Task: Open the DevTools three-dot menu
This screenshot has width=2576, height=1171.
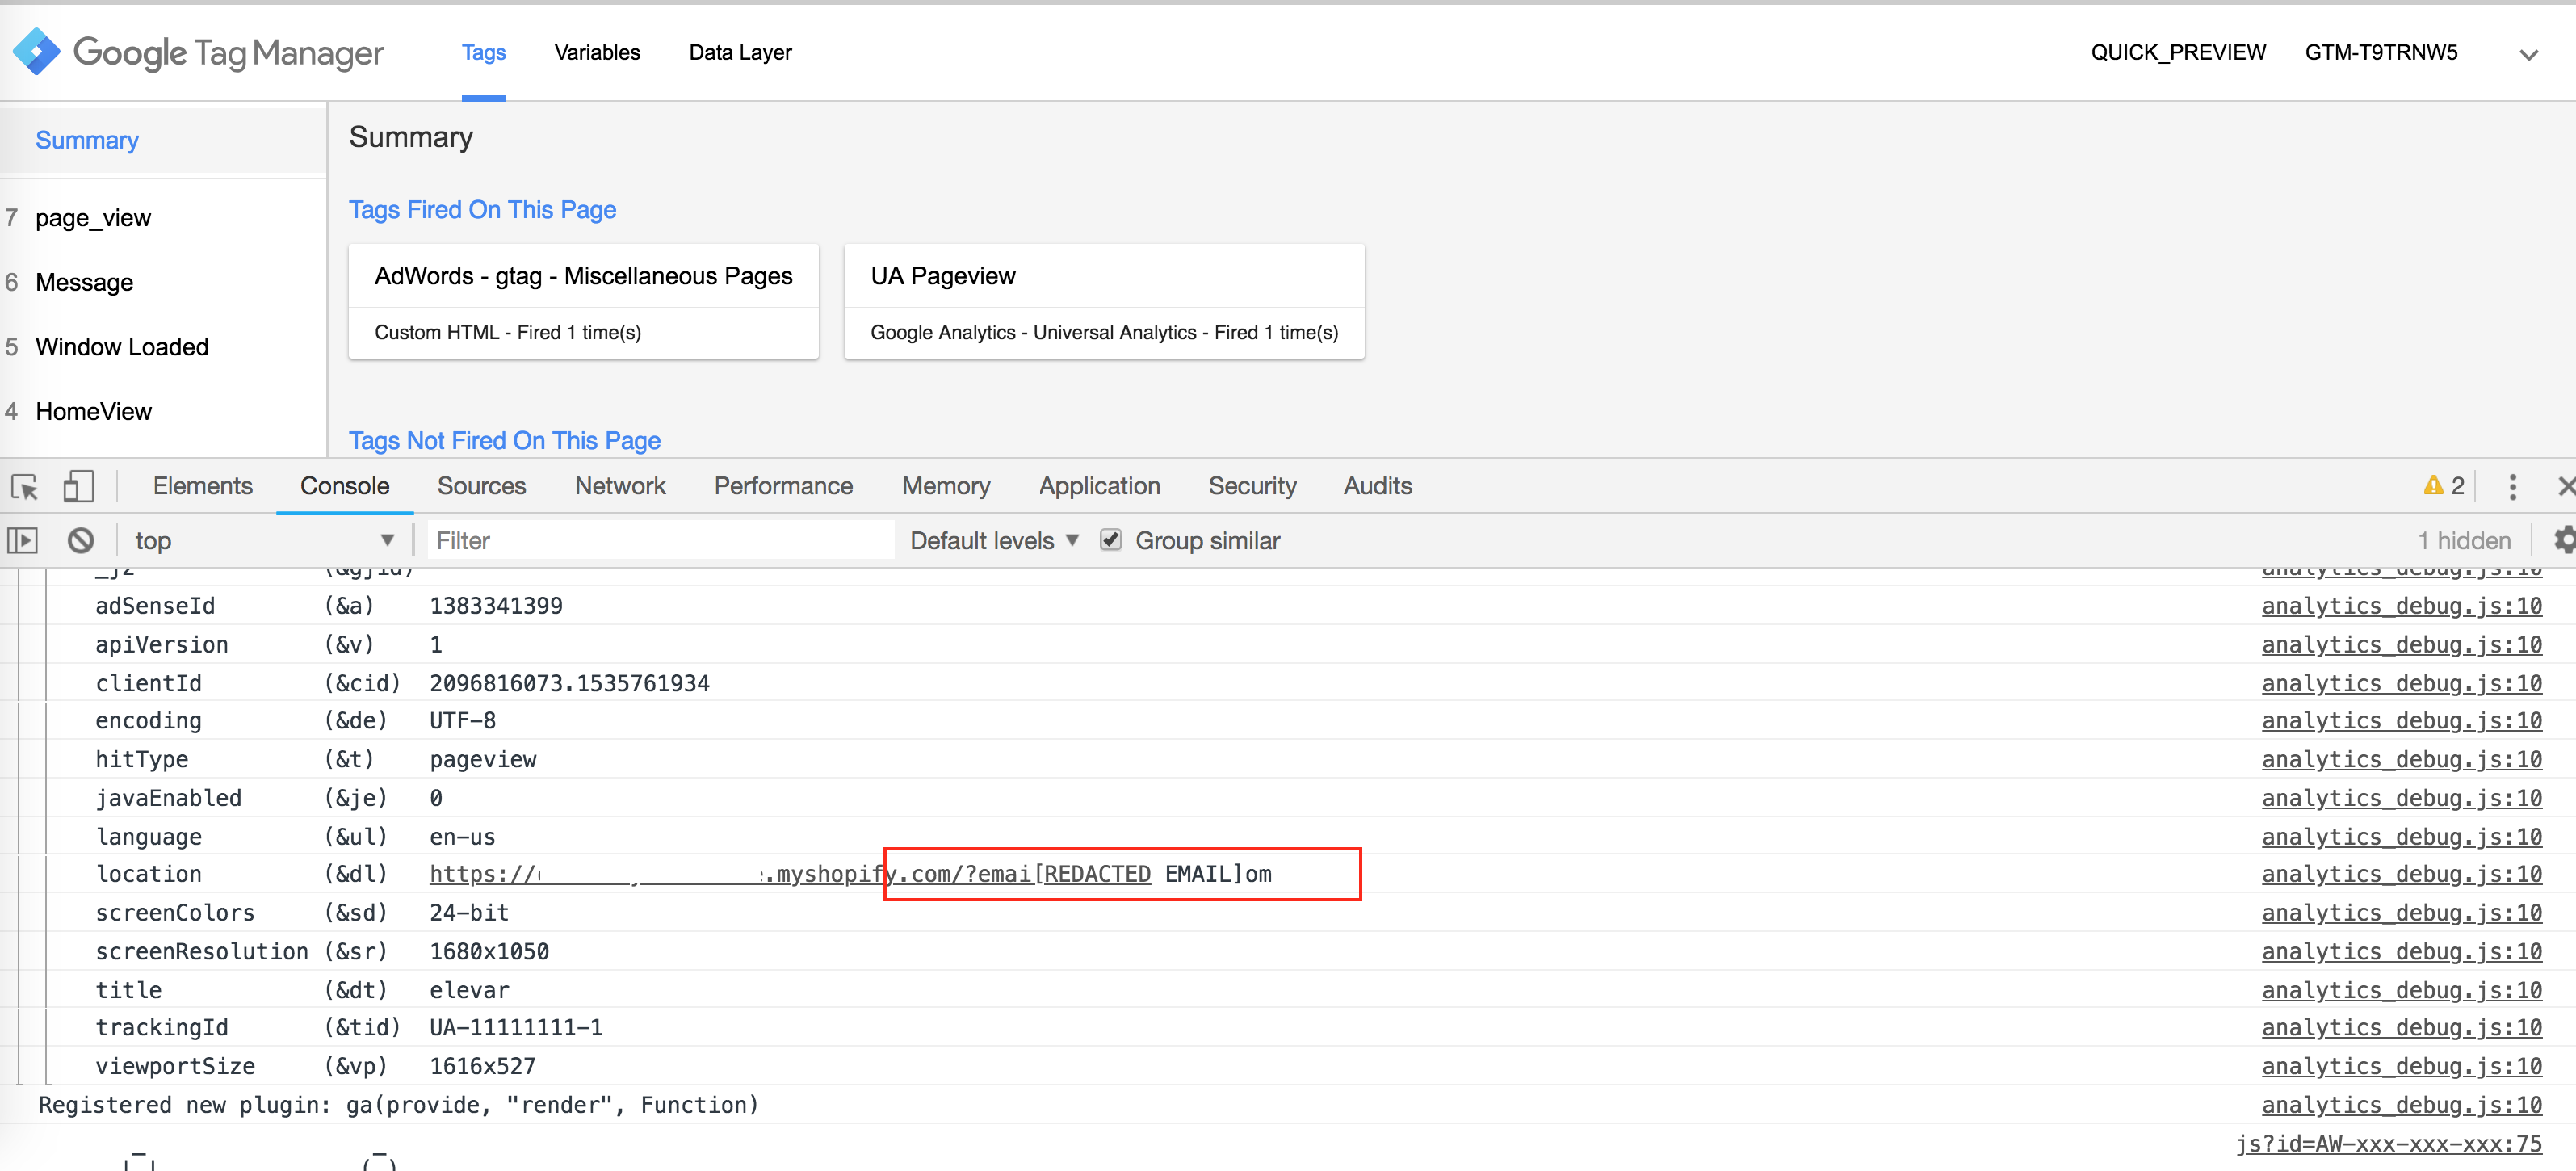Action: pyautogui.click(x=2512, y=487)
